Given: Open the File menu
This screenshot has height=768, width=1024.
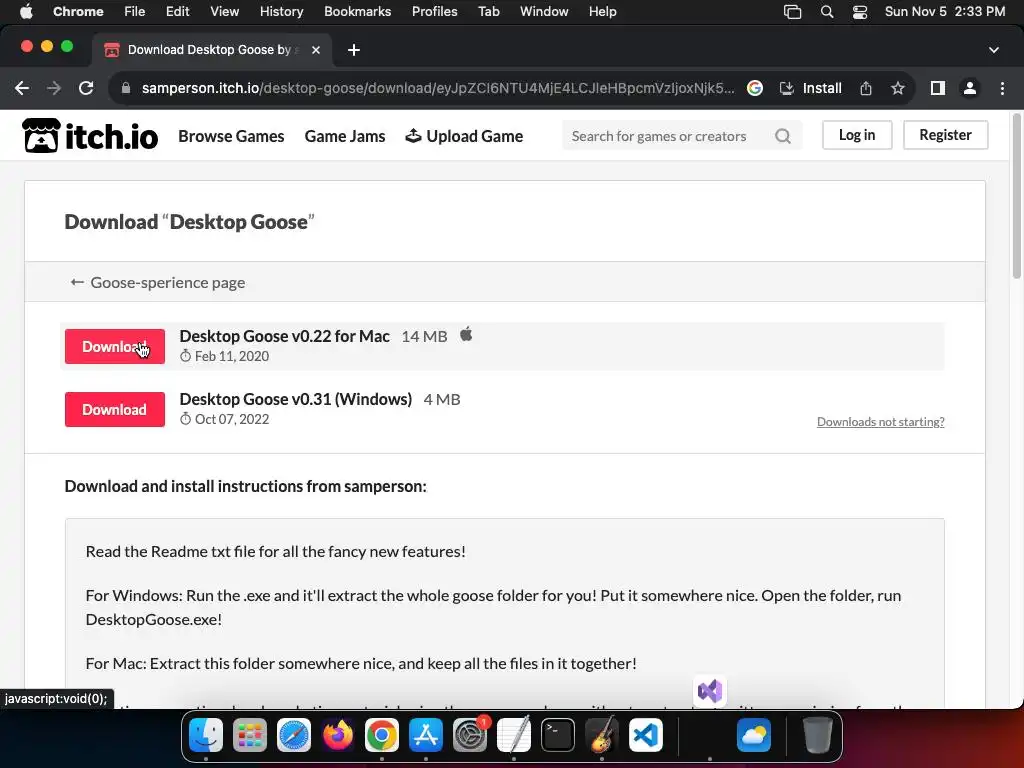Looking at the screenshot, I should pos(135,12).
